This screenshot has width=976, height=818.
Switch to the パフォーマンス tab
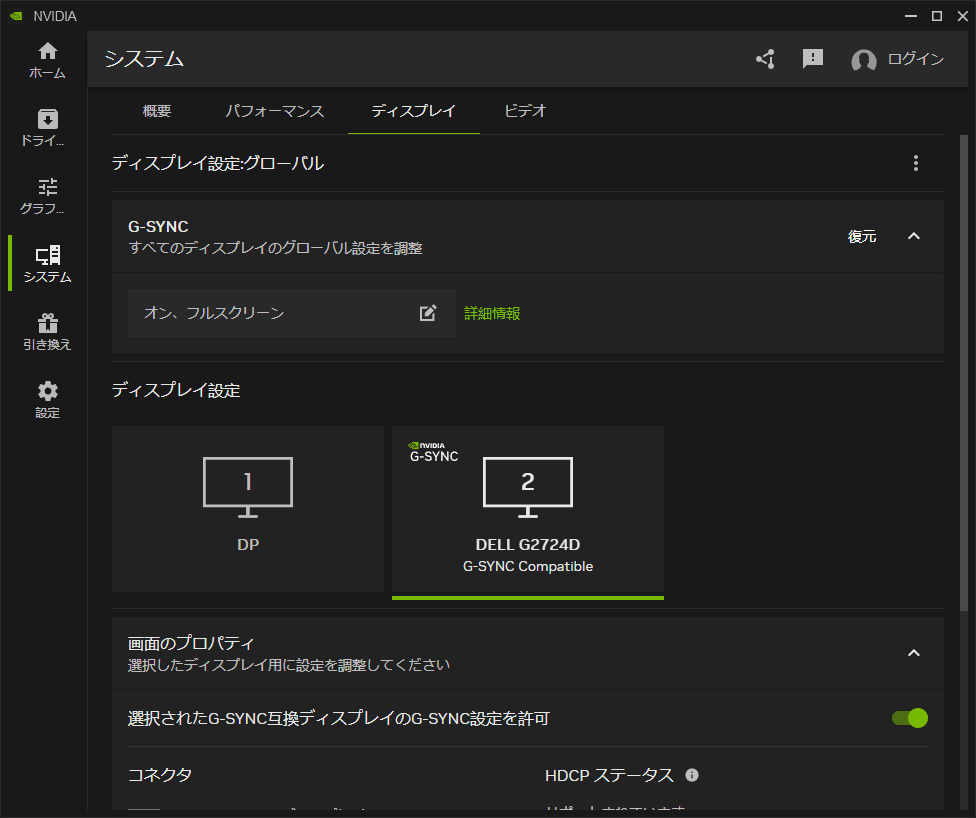pyautogui.click(x=274, y=111)
